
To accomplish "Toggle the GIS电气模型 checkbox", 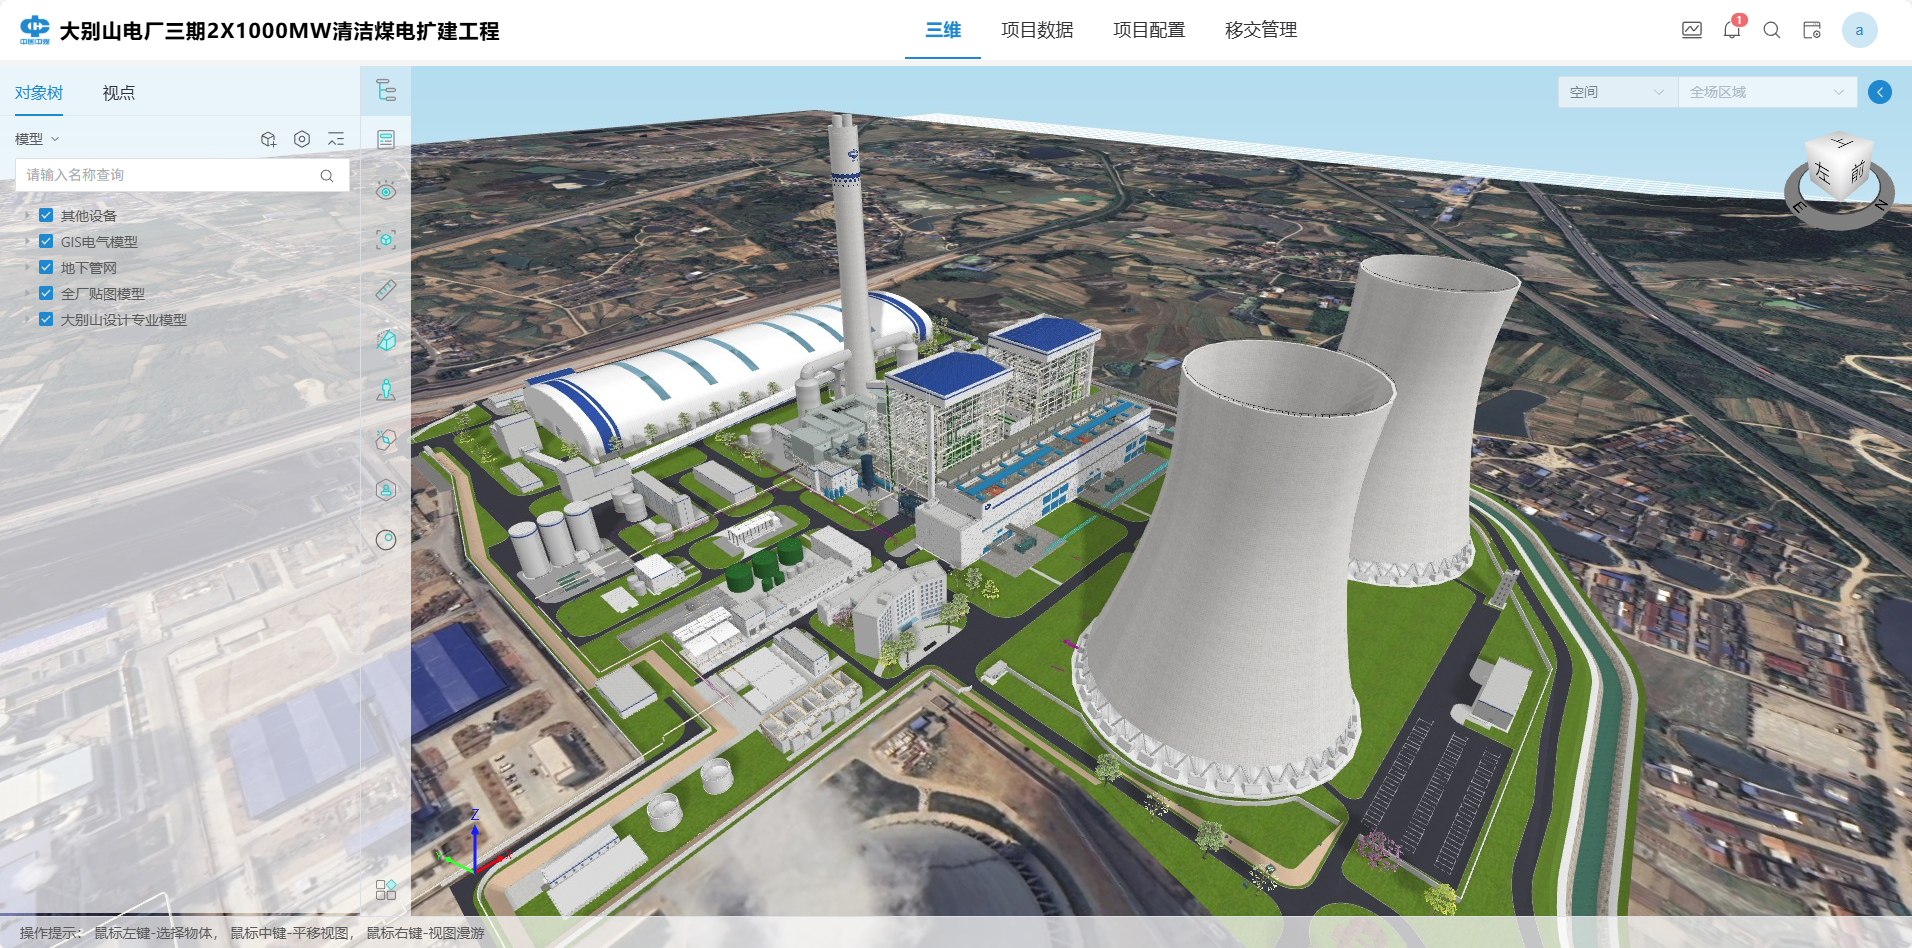I will [46, 241].
